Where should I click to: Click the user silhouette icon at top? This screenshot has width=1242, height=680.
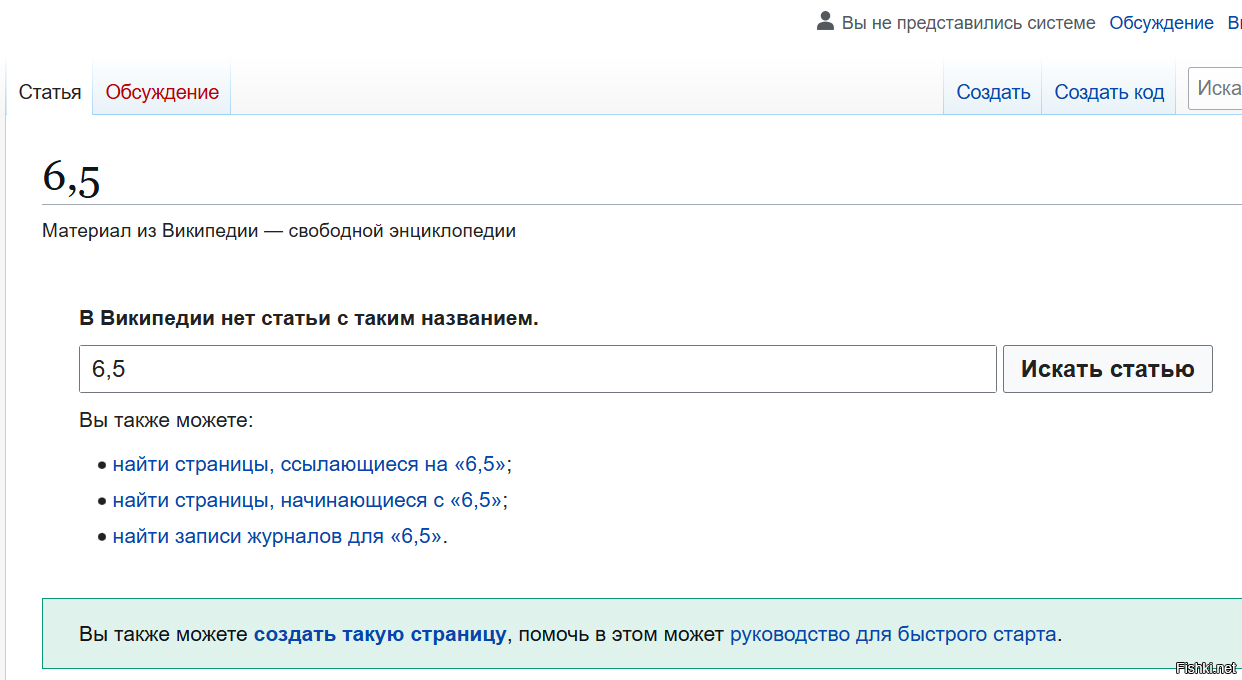825,21
